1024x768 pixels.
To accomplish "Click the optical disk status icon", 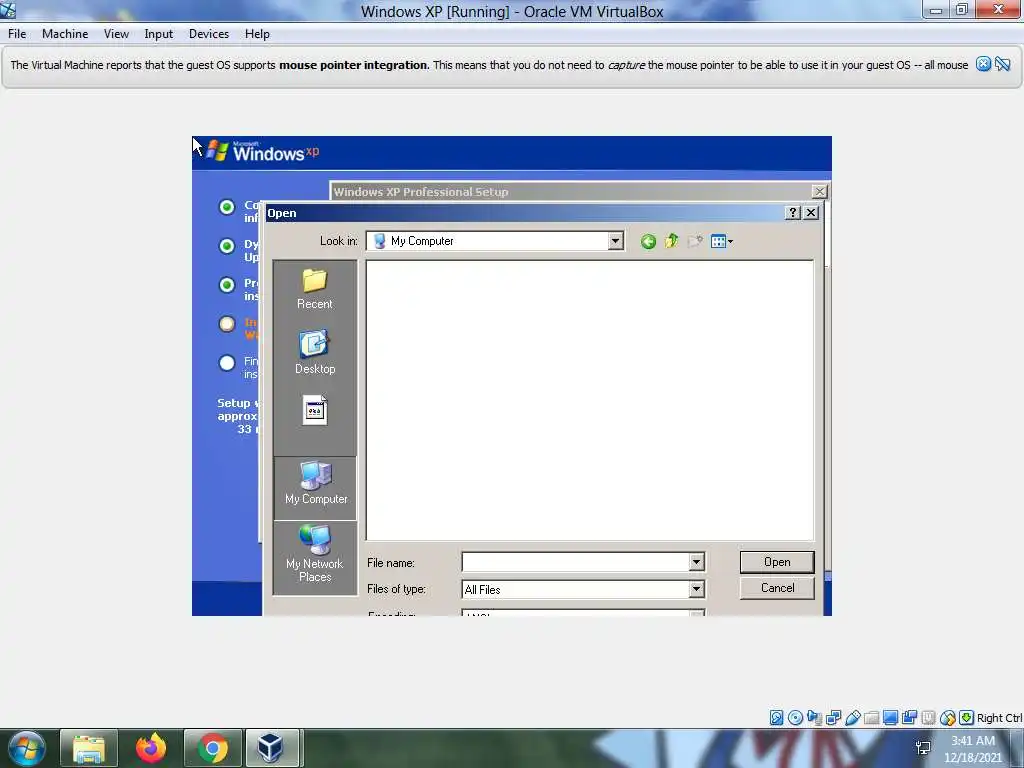I will (x=795, y=718).
